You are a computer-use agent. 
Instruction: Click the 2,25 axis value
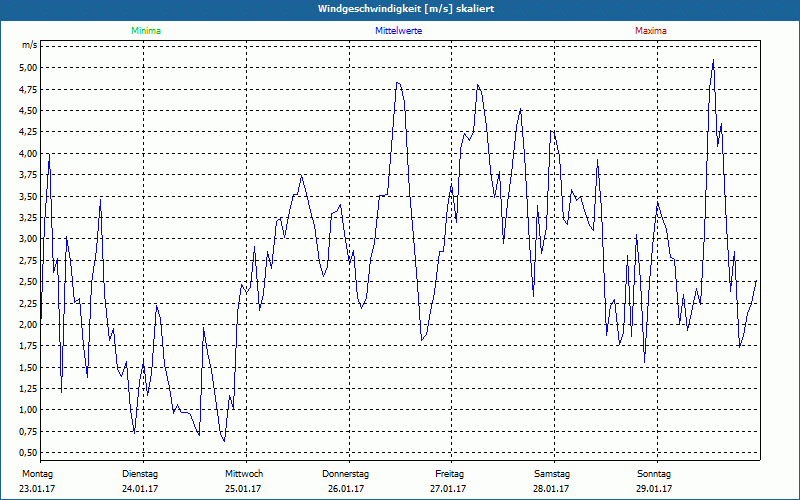click(x=29, y=303)
